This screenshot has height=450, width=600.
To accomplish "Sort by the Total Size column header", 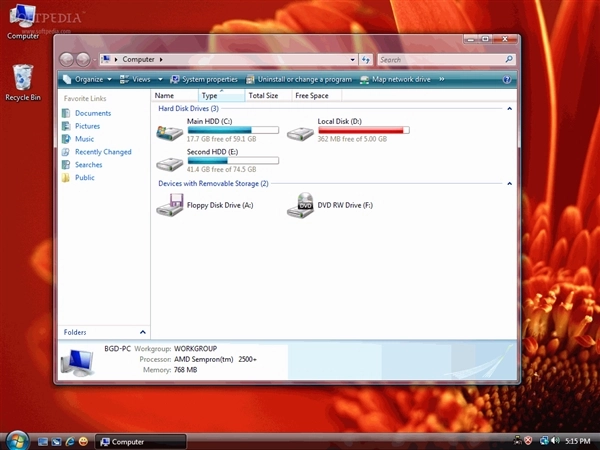I will (263, 96).
